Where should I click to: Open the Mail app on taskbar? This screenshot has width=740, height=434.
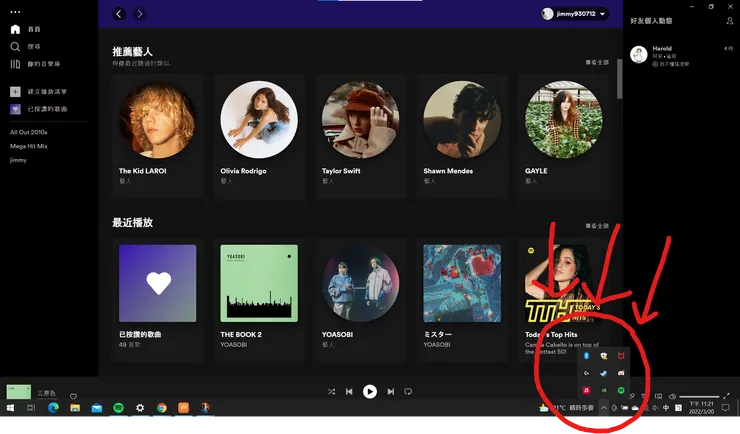97,408
